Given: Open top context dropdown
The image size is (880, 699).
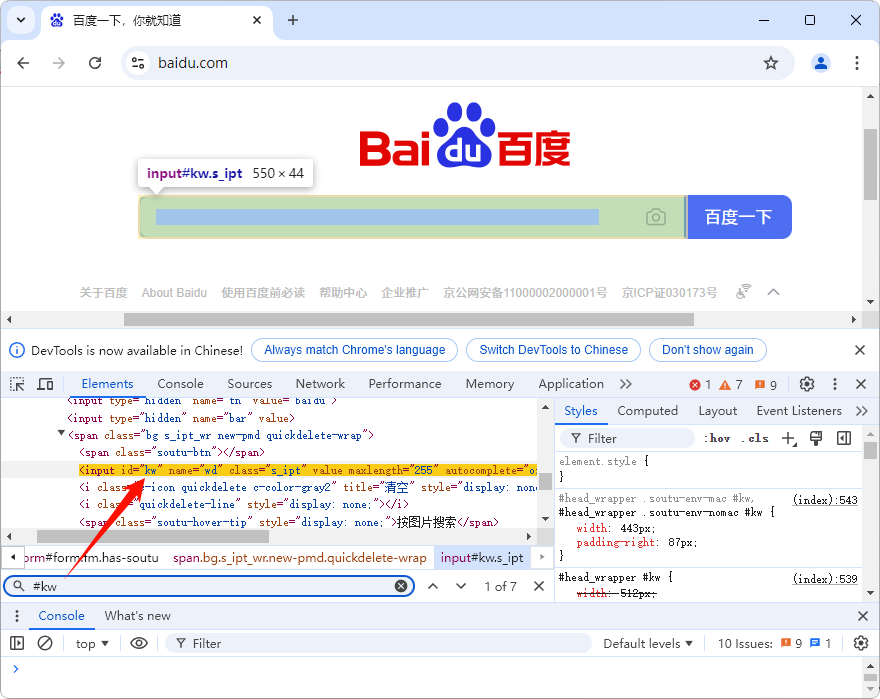Looking at the screenshot, I should point(92,643).
